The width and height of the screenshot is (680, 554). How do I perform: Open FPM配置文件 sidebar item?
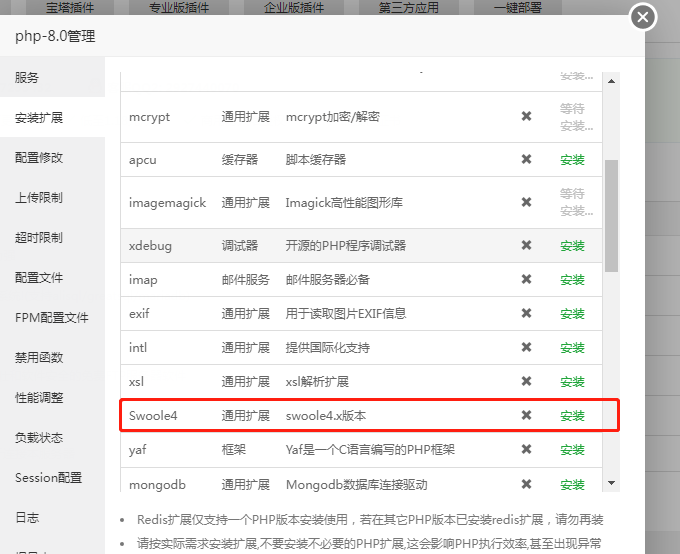tap(52, 318)
